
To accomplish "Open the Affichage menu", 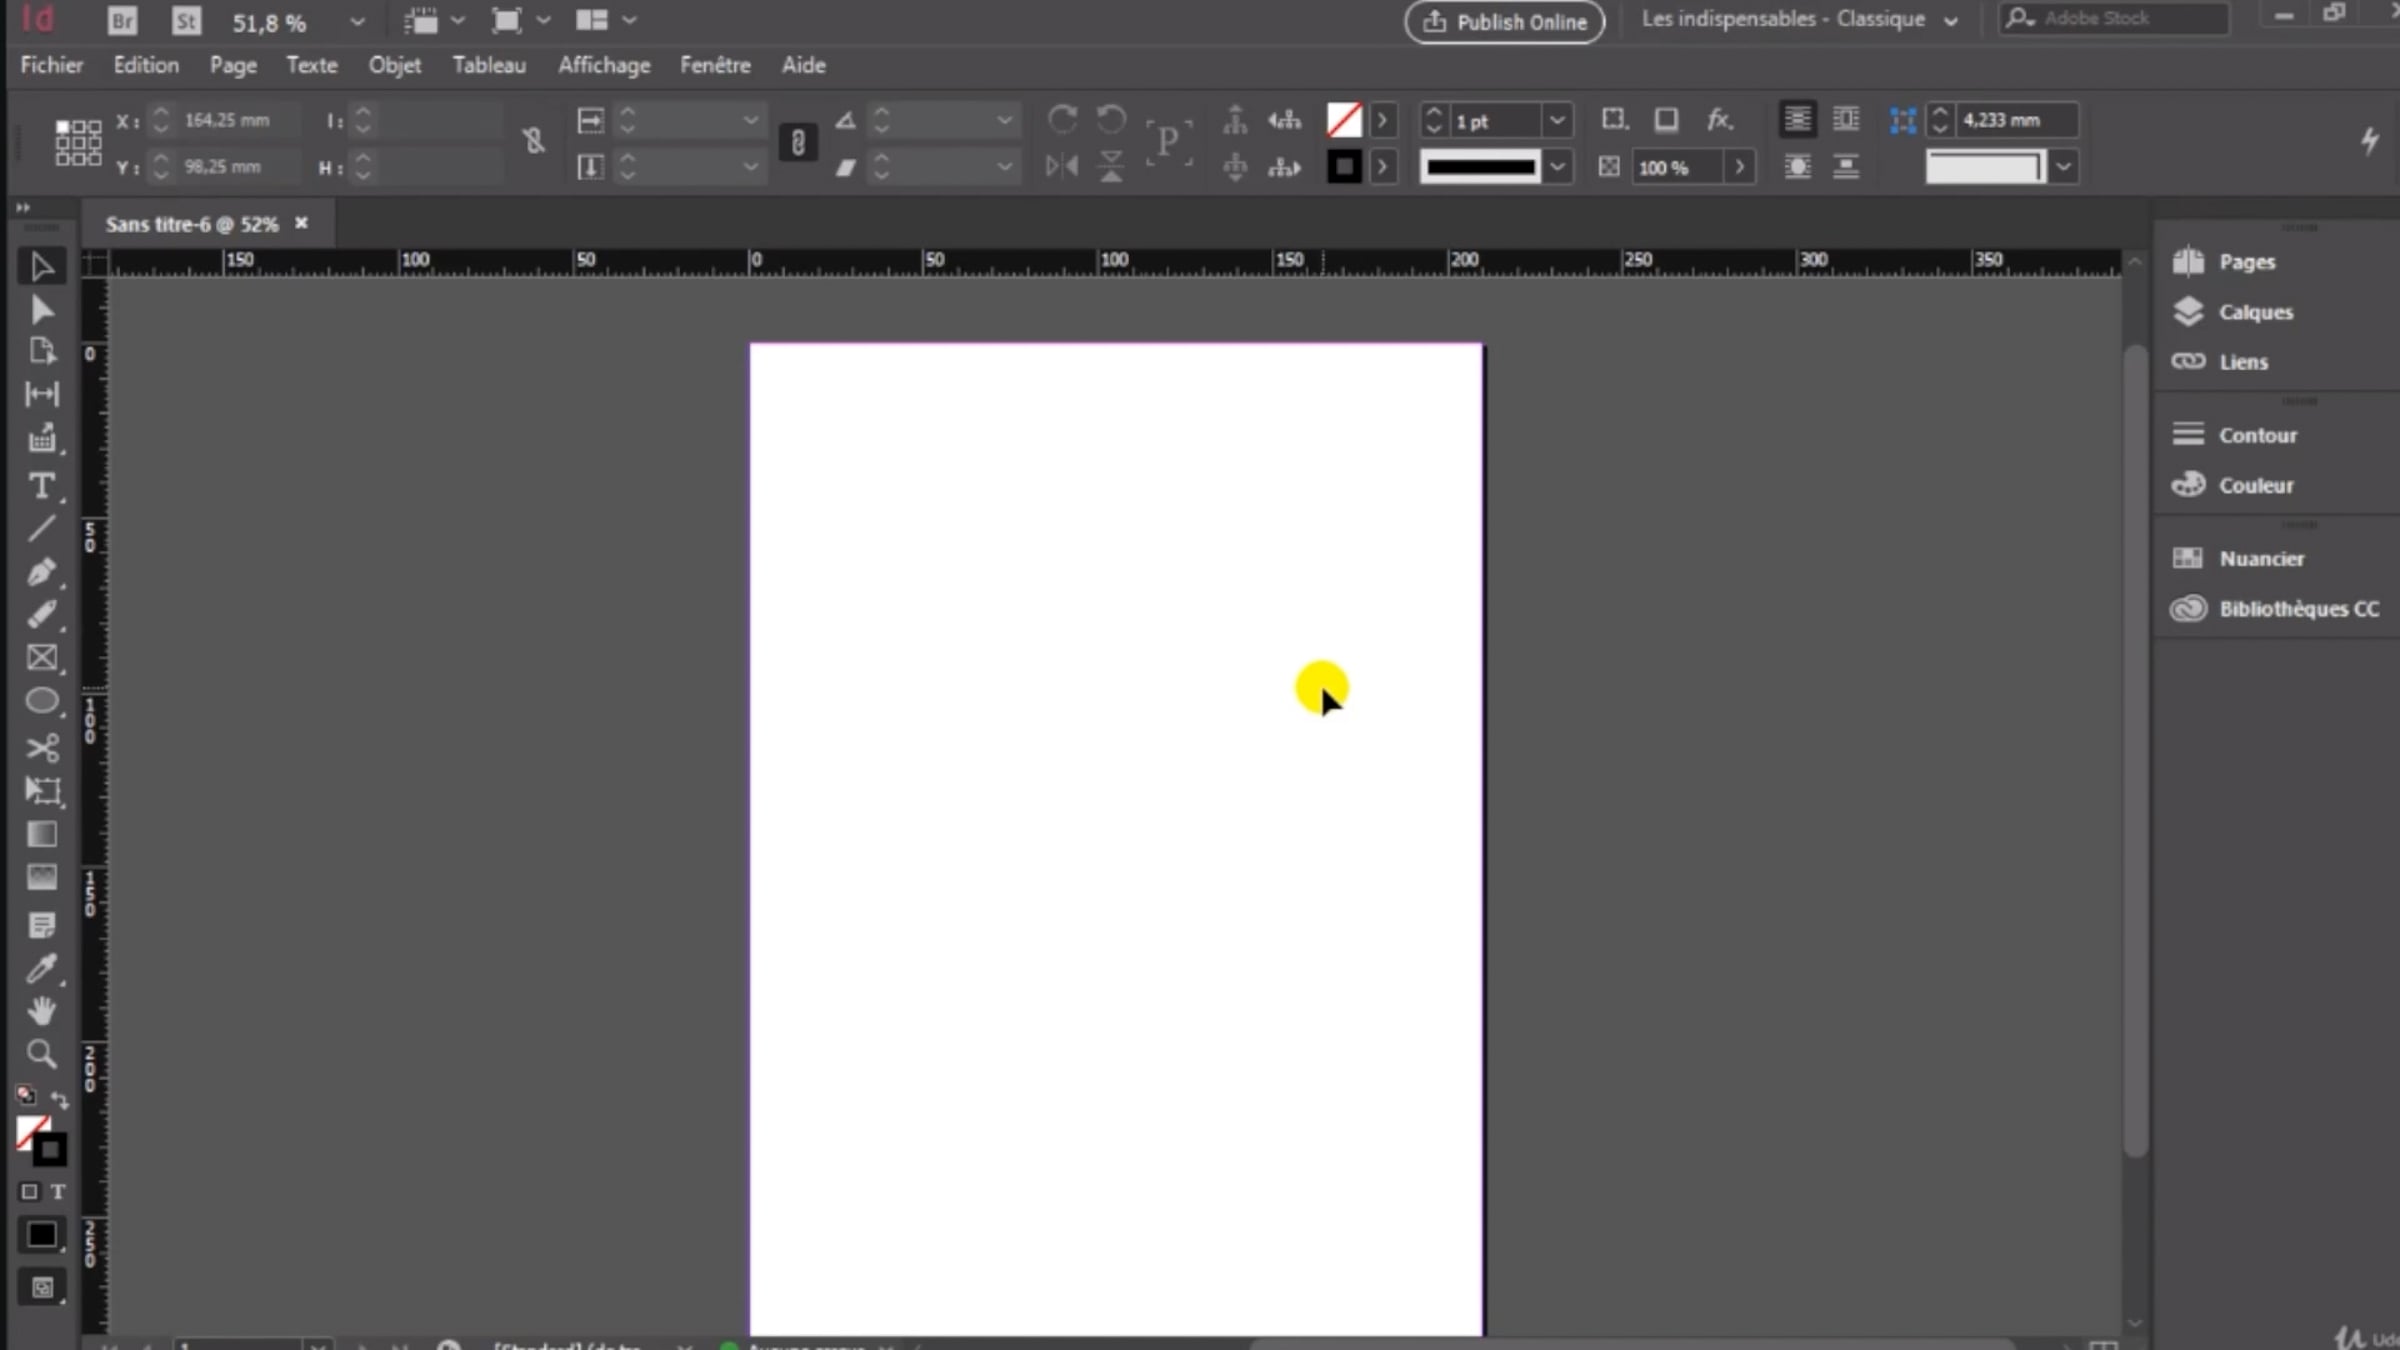I will tap(604, 65).
